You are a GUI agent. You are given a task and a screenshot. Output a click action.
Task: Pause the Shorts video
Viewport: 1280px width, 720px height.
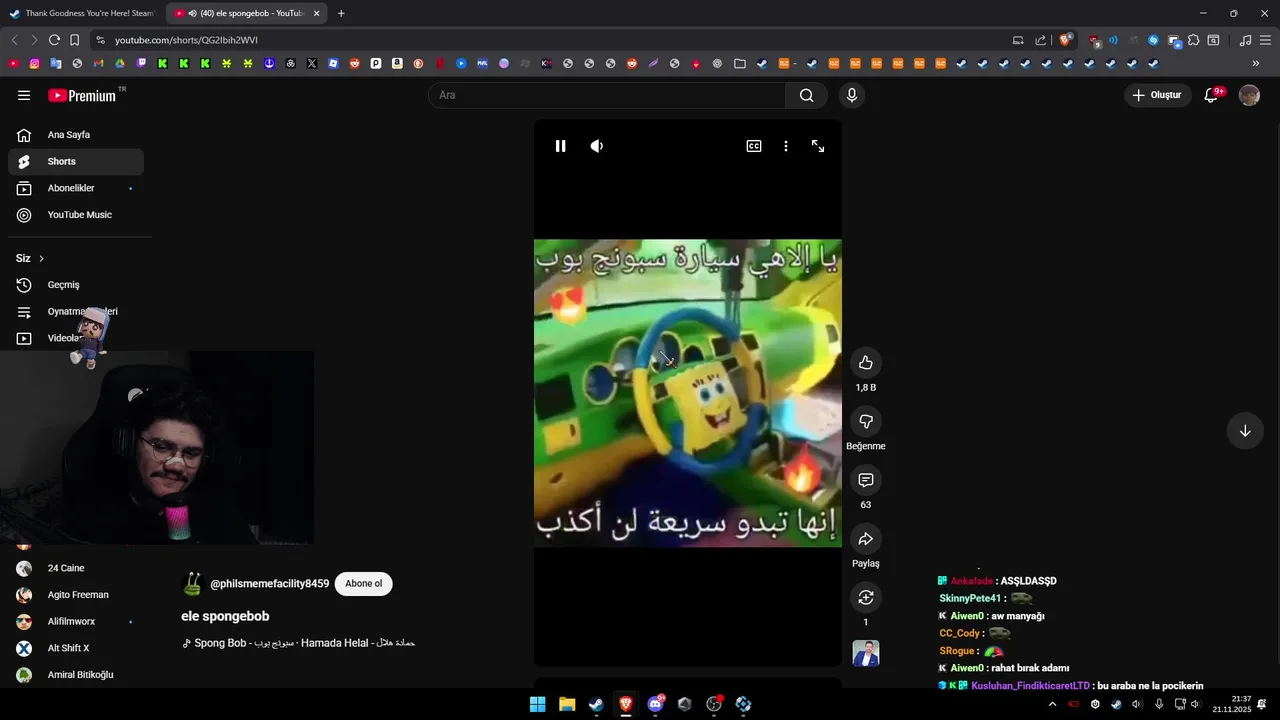(560, 146)
